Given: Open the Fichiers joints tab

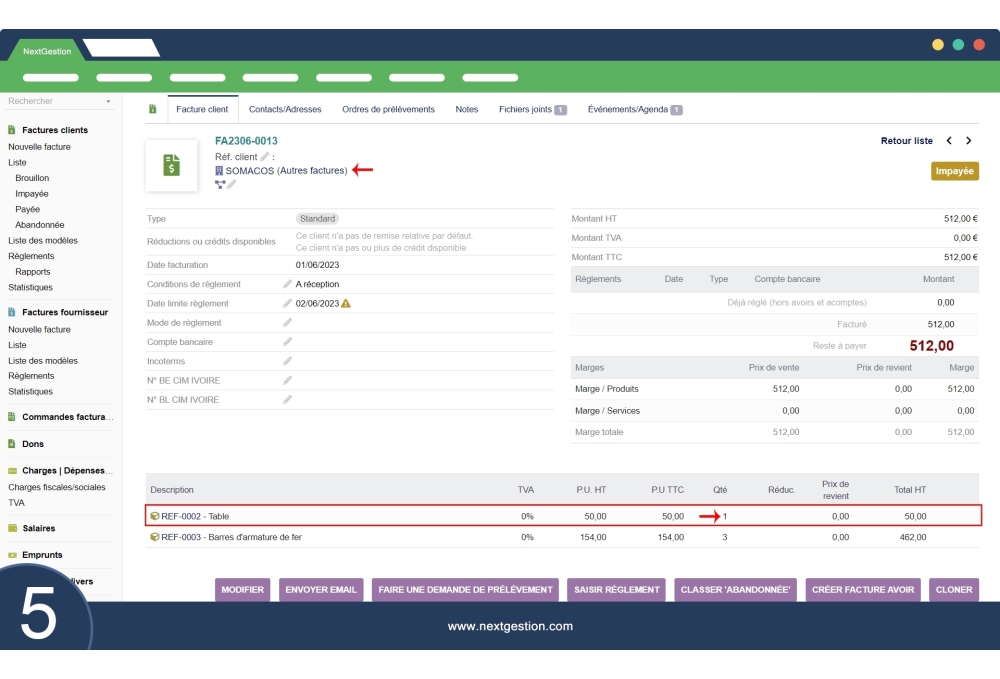Looking at the screenshot, I should [527, 109].
